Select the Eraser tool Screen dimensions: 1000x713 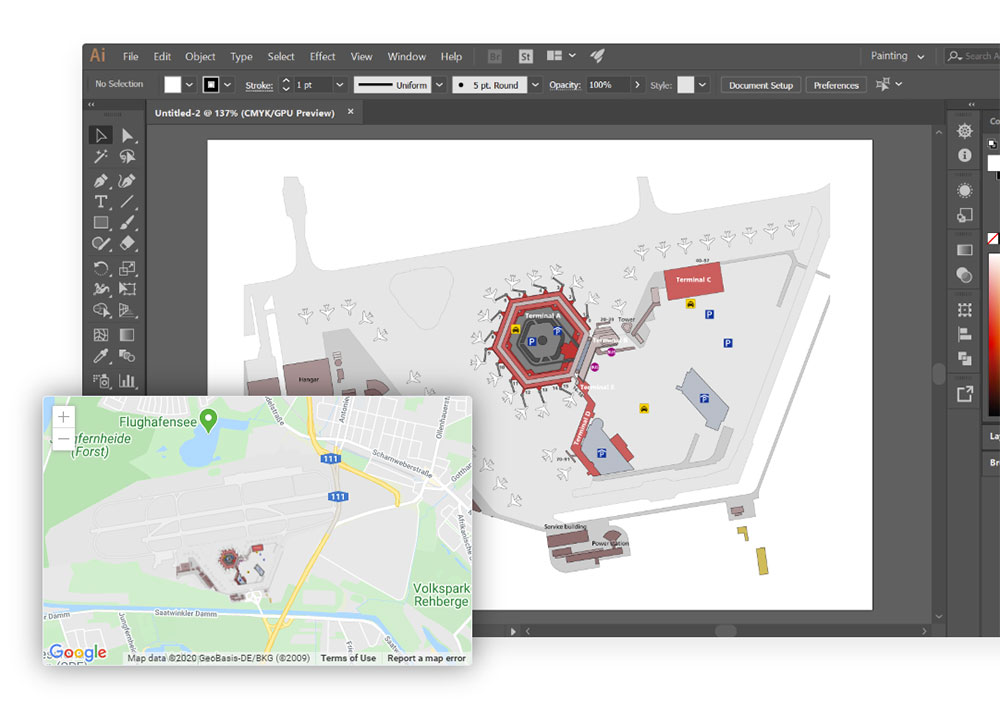point(127,244)
